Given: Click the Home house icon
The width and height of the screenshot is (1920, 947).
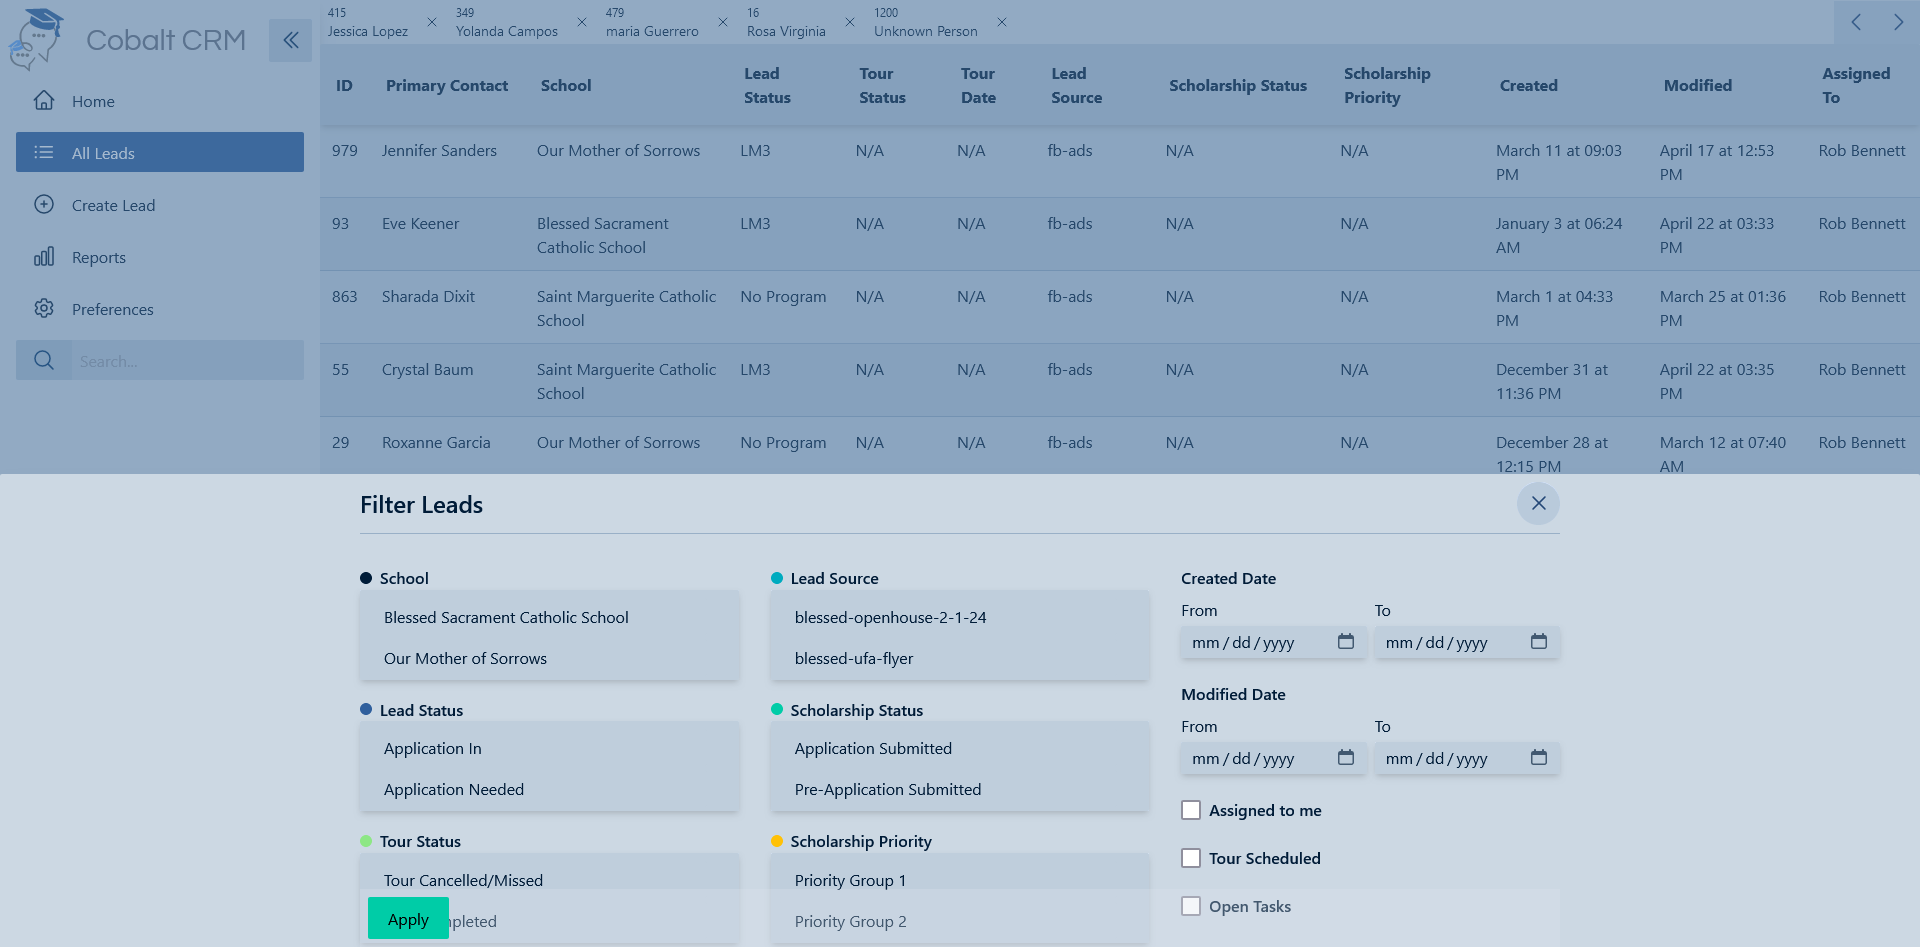Looking at the screenshot, I should tap(44, 101).
